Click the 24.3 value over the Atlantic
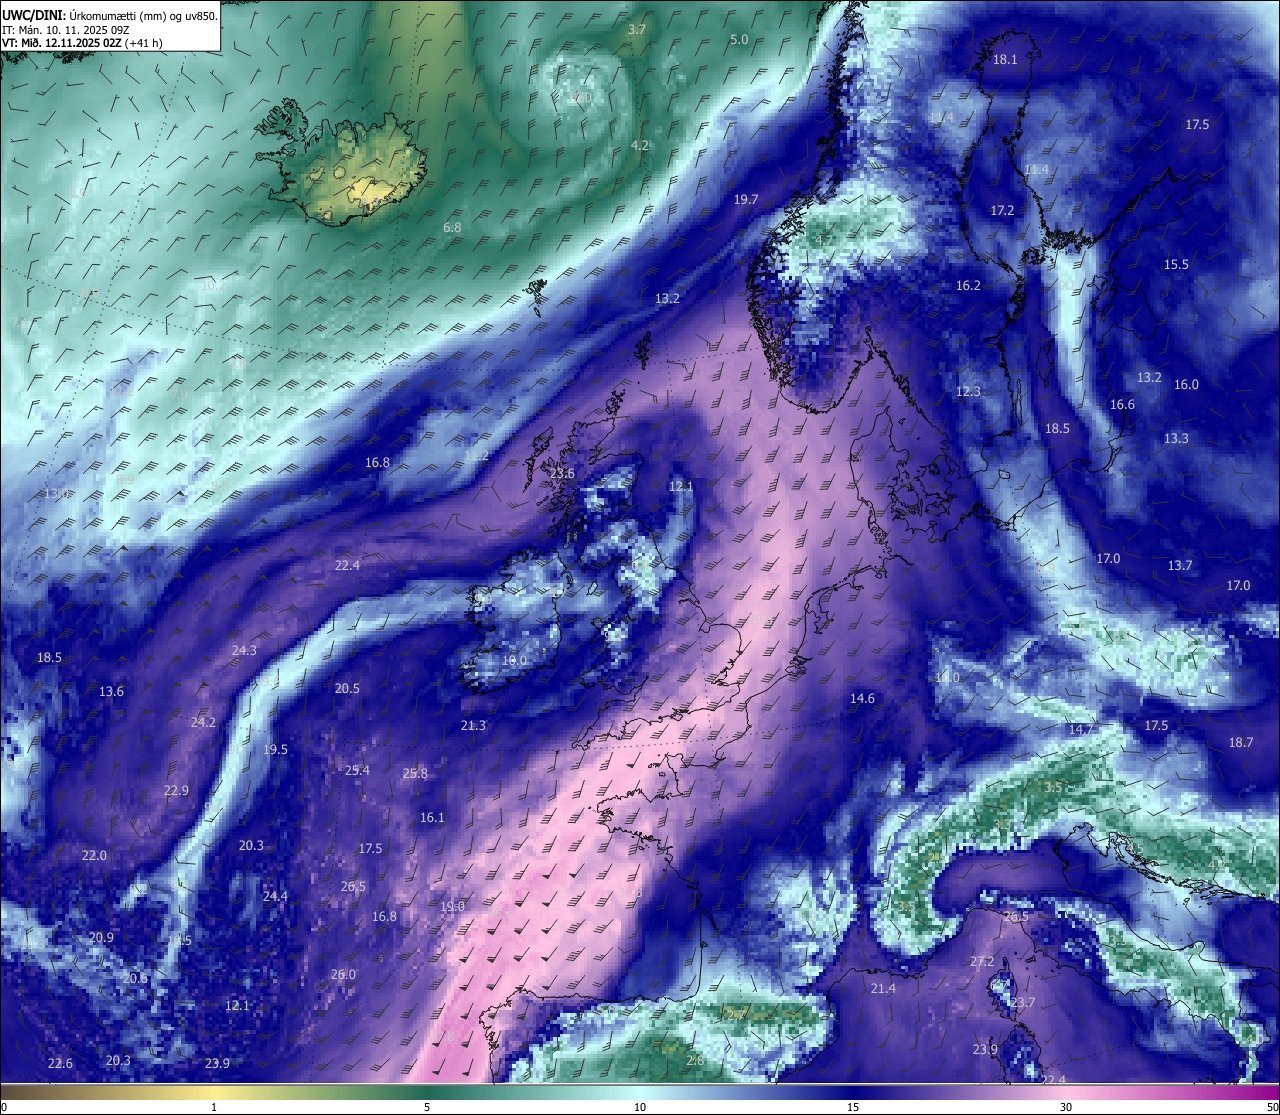This screenshot has width=1280, height=1115. 244,650
